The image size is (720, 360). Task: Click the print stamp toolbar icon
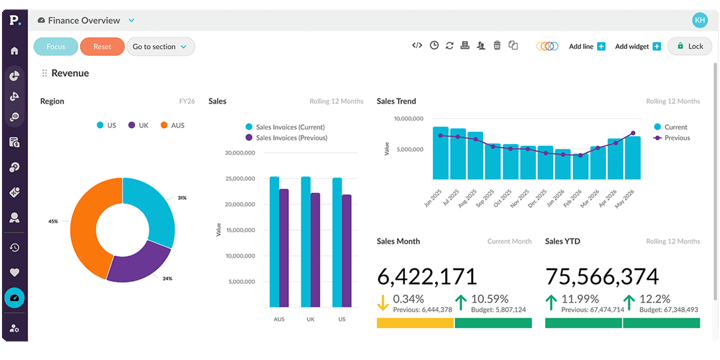coord(465,45)
